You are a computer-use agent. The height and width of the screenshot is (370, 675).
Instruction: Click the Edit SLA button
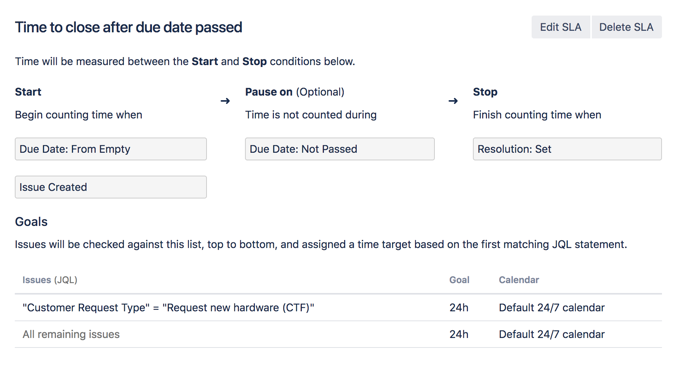click(560, 27)
